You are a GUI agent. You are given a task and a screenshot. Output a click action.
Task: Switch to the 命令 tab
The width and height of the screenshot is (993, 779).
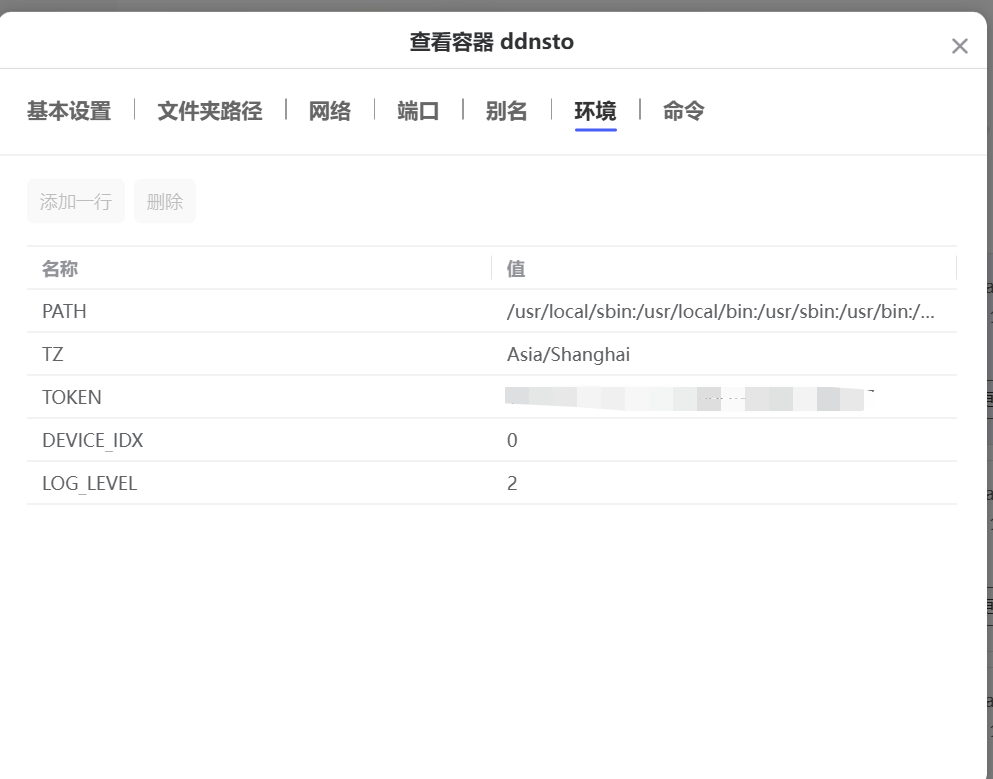683,111
